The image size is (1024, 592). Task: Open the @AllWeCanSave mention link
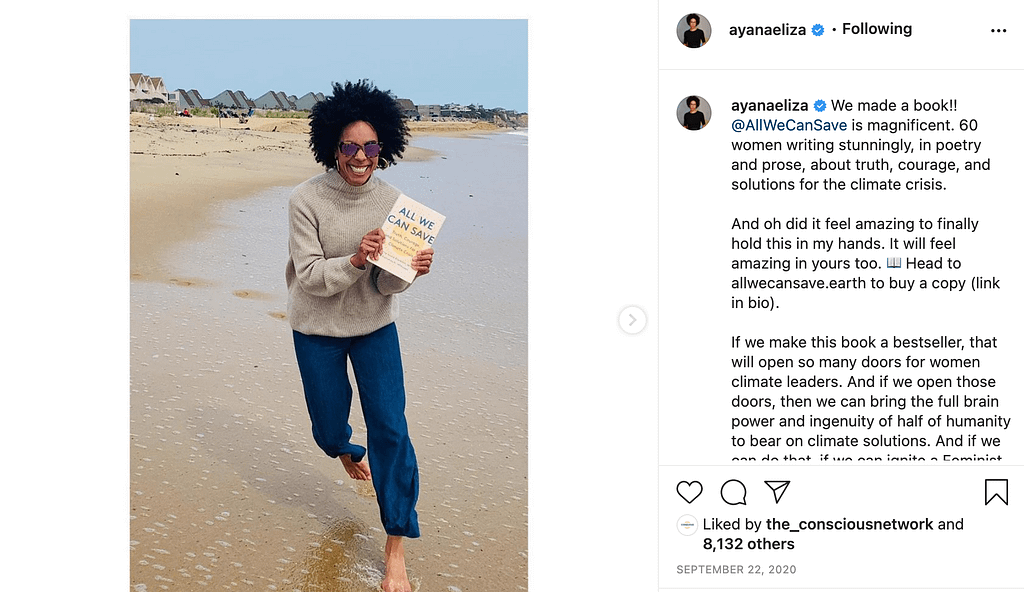pyautogui.click(x=789, y=125)
